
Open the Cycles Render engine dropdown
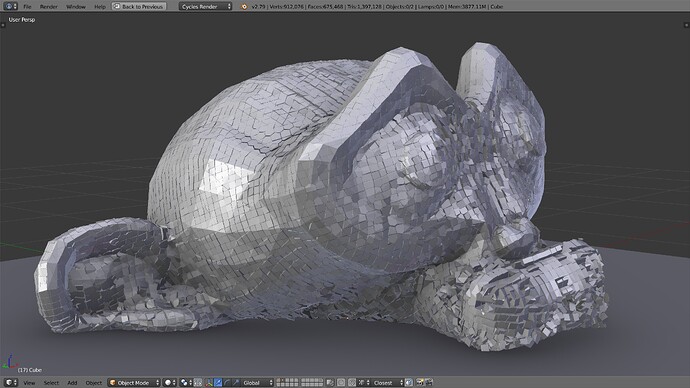point(205,7)
